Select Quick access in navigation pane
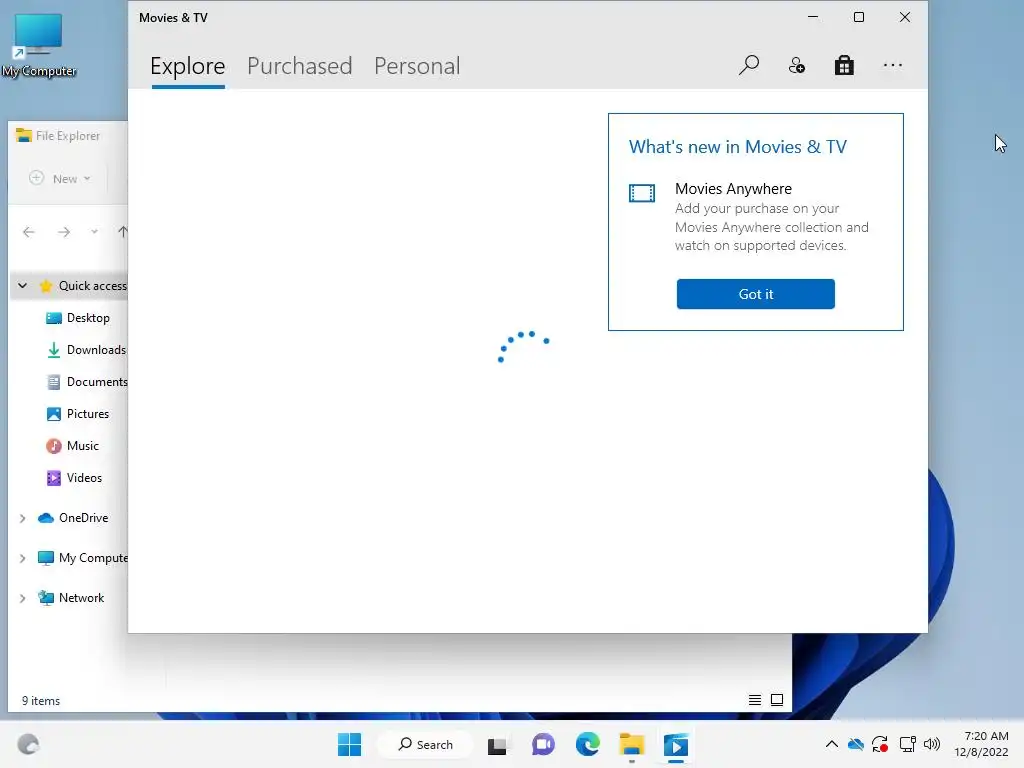The image size is (1024, 768). point(92,285)
